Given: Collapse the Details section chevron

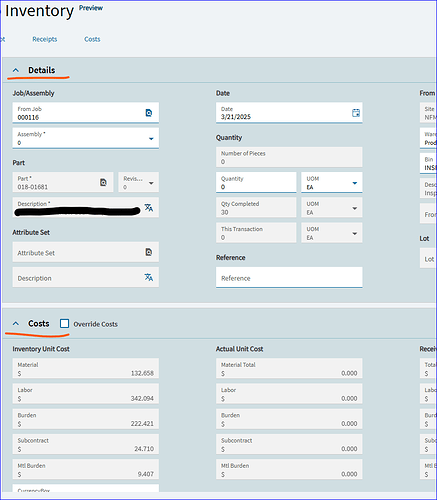Looking at the screenshot, I should (16, 70).
